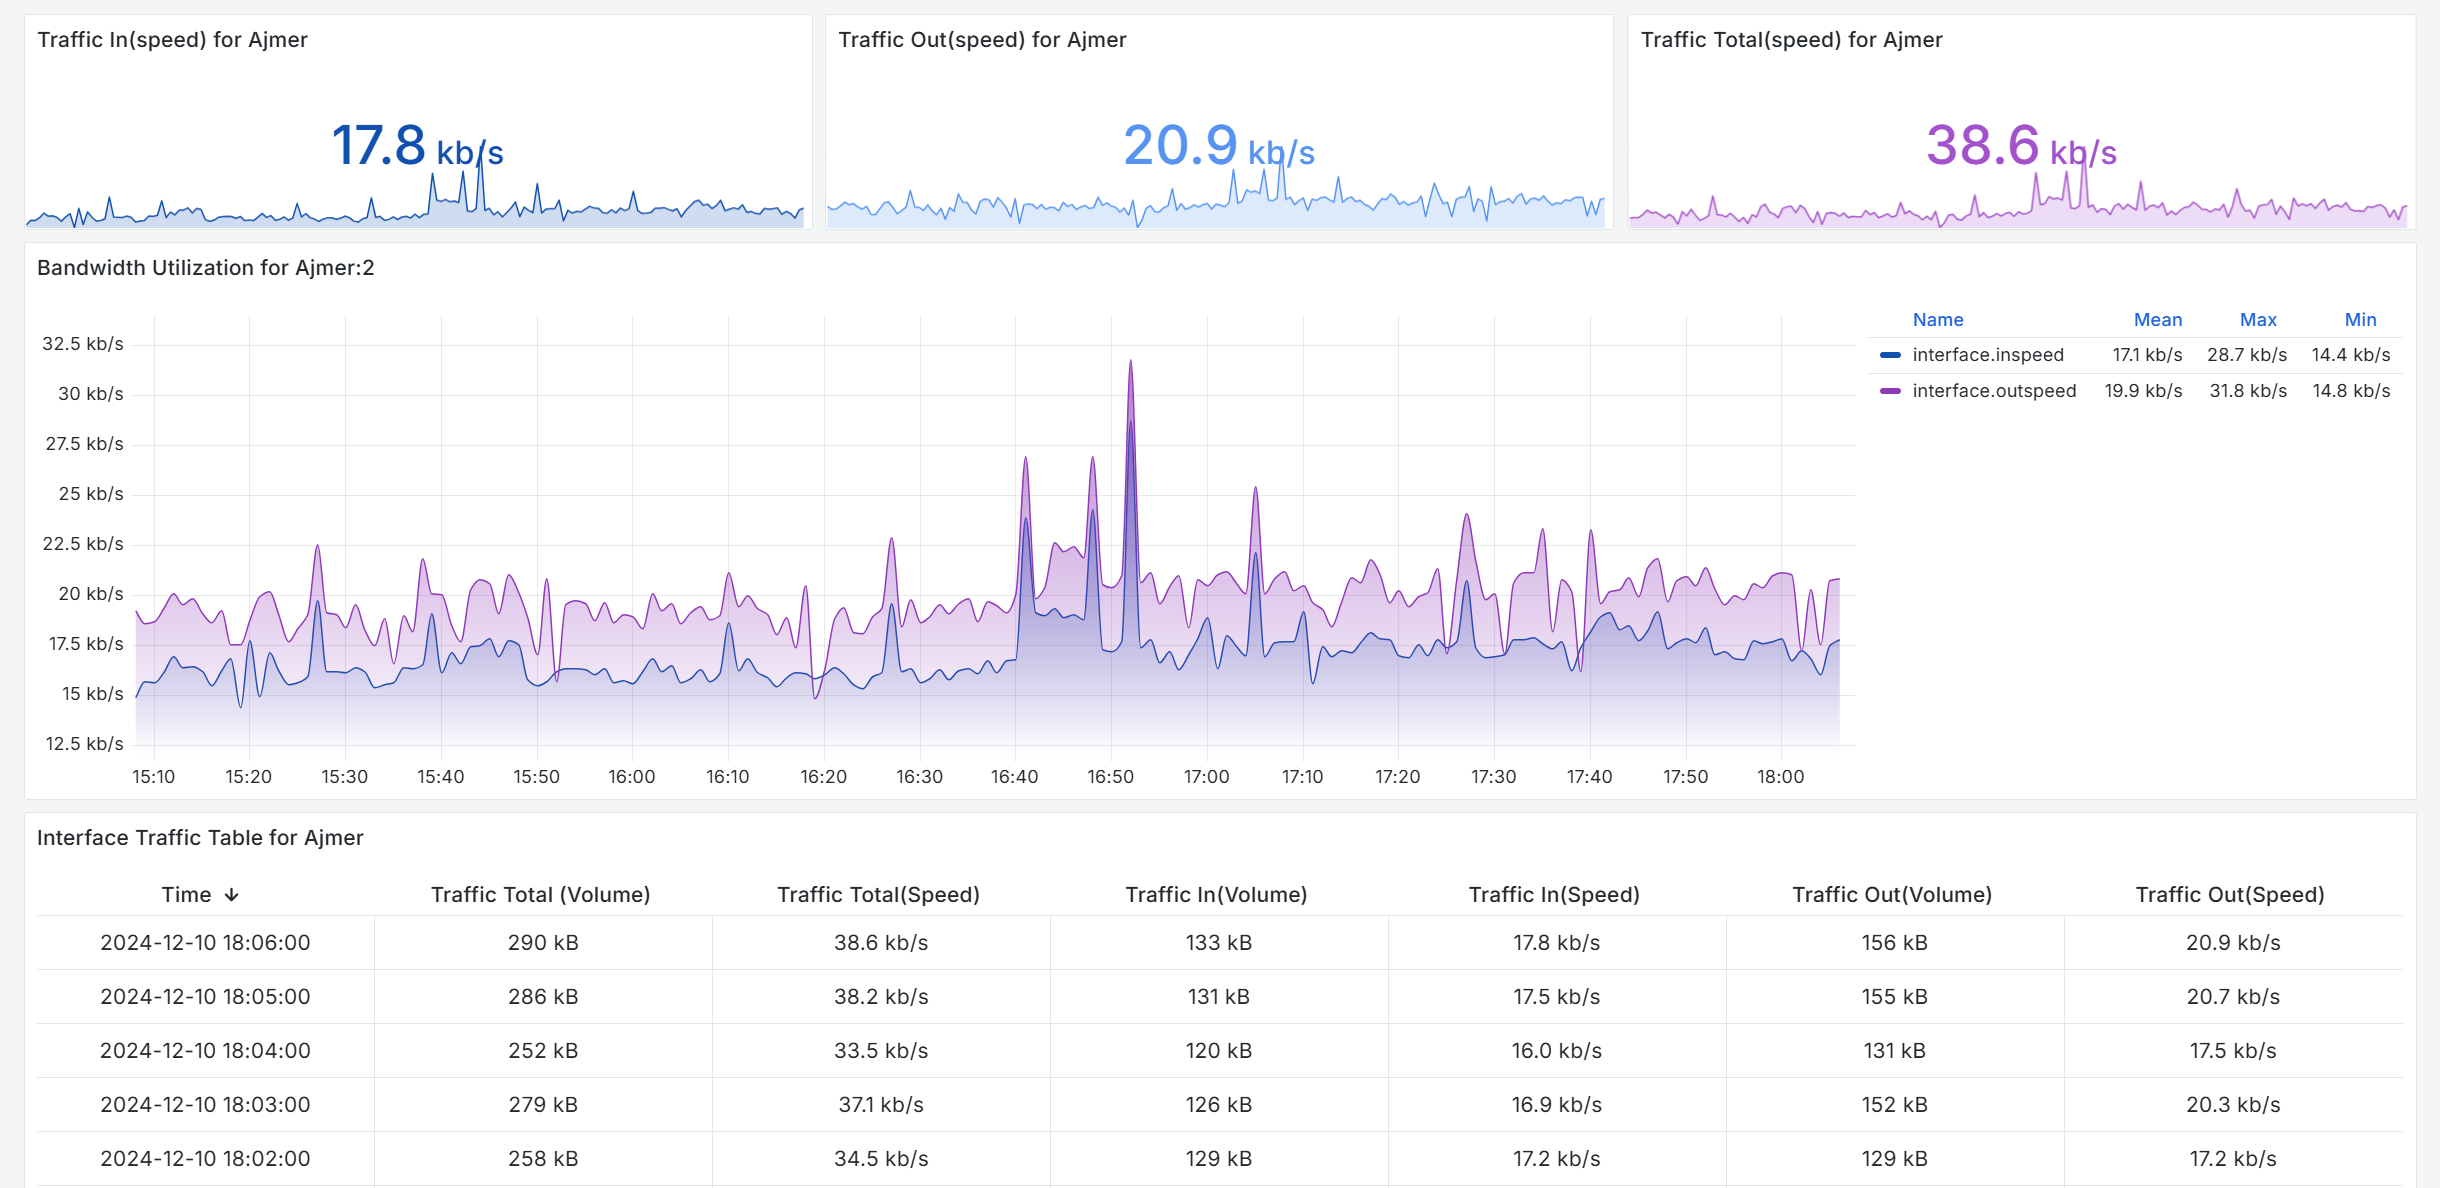Hide the interface.outspeed series in the legend
The width and height of the screenshot is (2440, 1188).
1990,390
